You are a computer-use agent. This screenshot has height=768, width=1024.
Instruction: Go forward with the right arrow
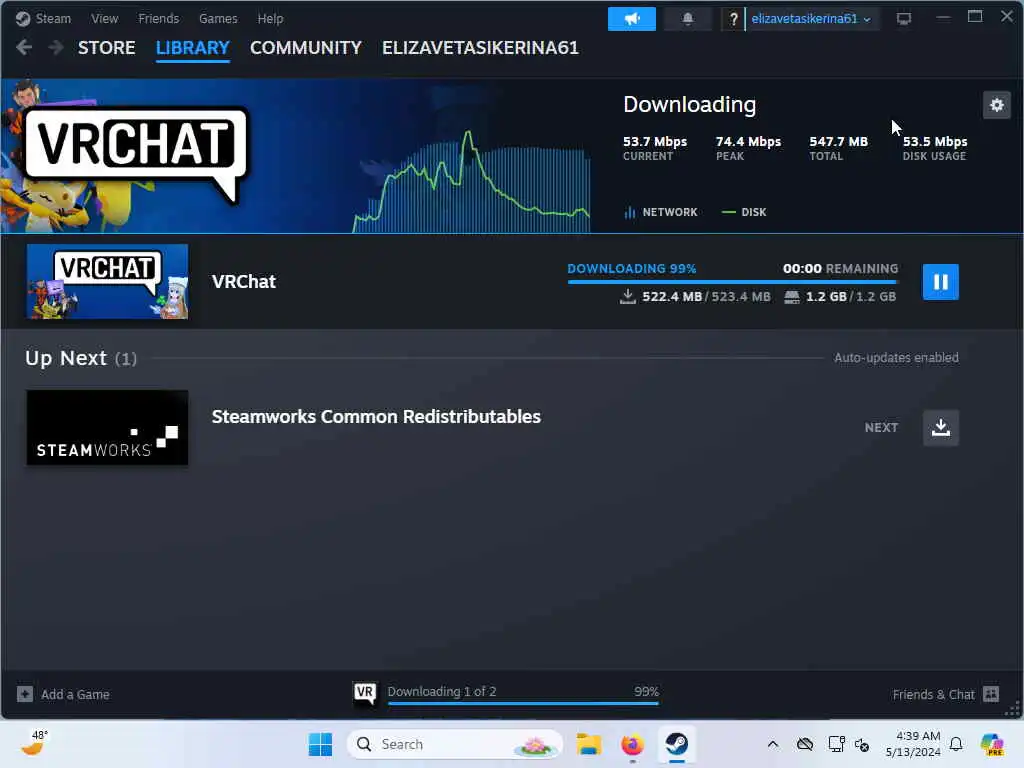tap(56, 47)
